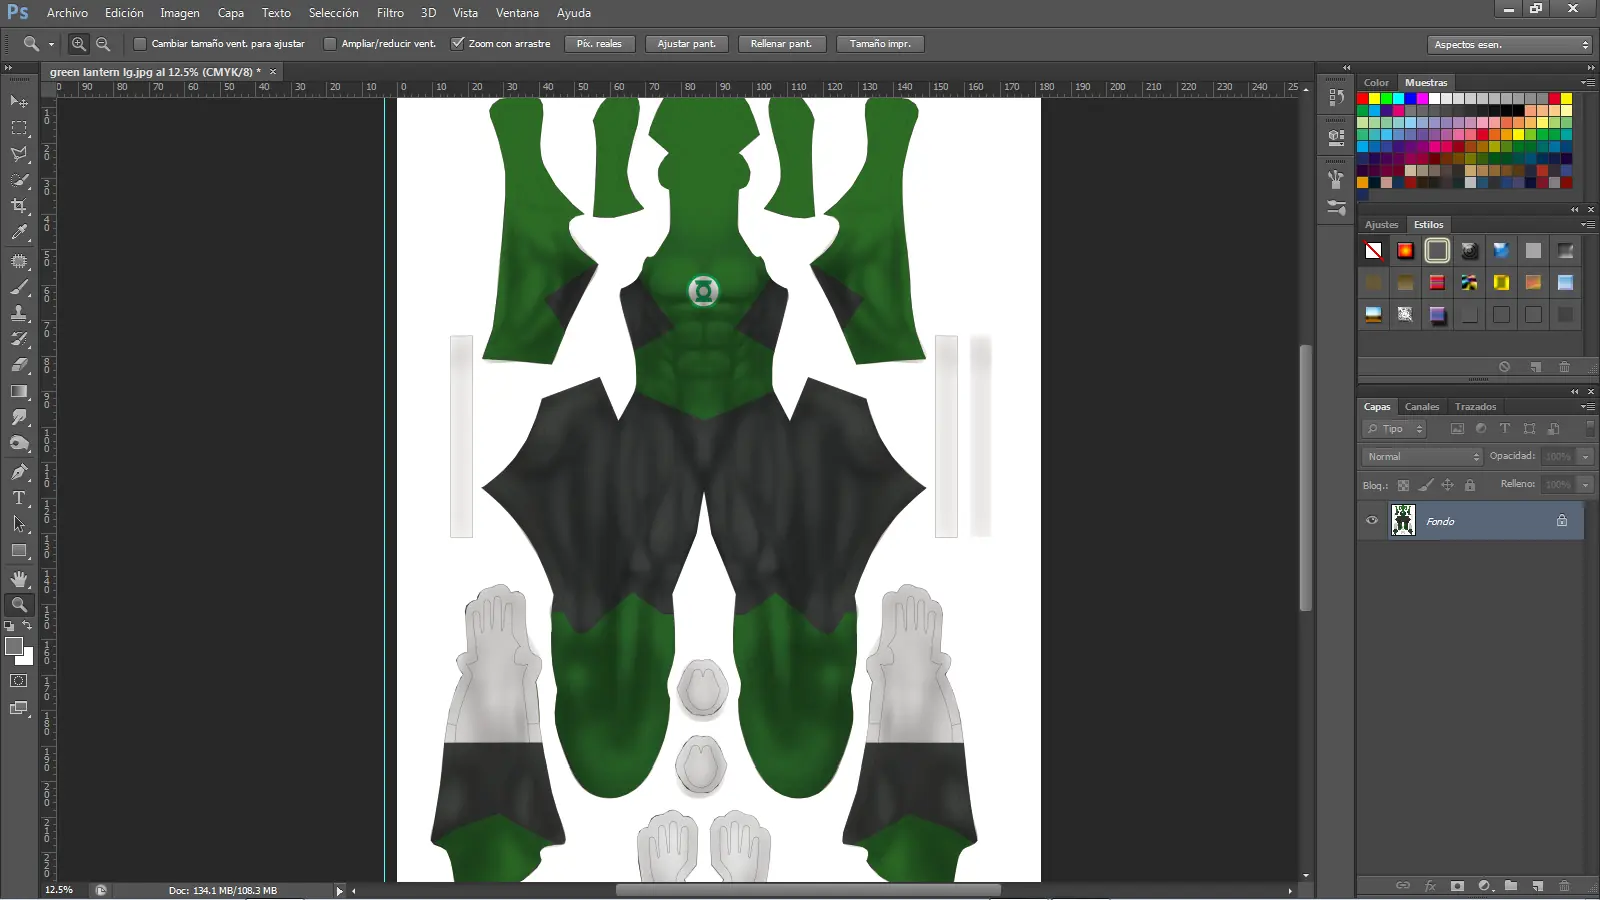Image resolution: width=1600 pixels, height=900 pixels.
Task: Uncheck 'Zoom con arrastre' option
Action: coord(457,44)
